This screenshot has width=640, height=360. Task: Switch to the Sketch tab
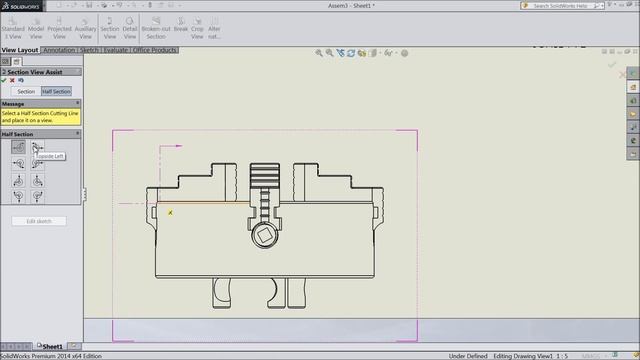pos(89,50)
